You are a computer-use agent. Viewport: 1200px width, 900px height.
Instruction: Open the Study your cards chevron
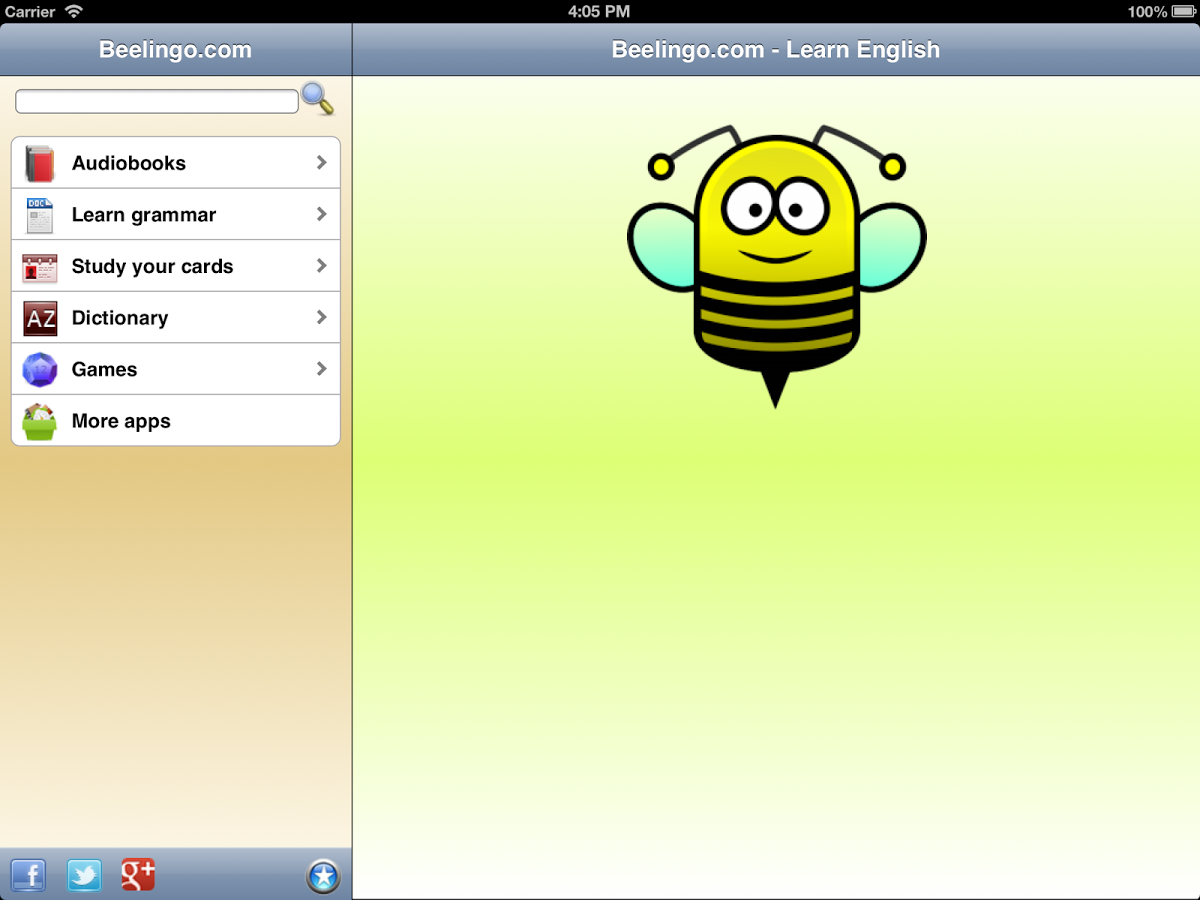[321, 266]
